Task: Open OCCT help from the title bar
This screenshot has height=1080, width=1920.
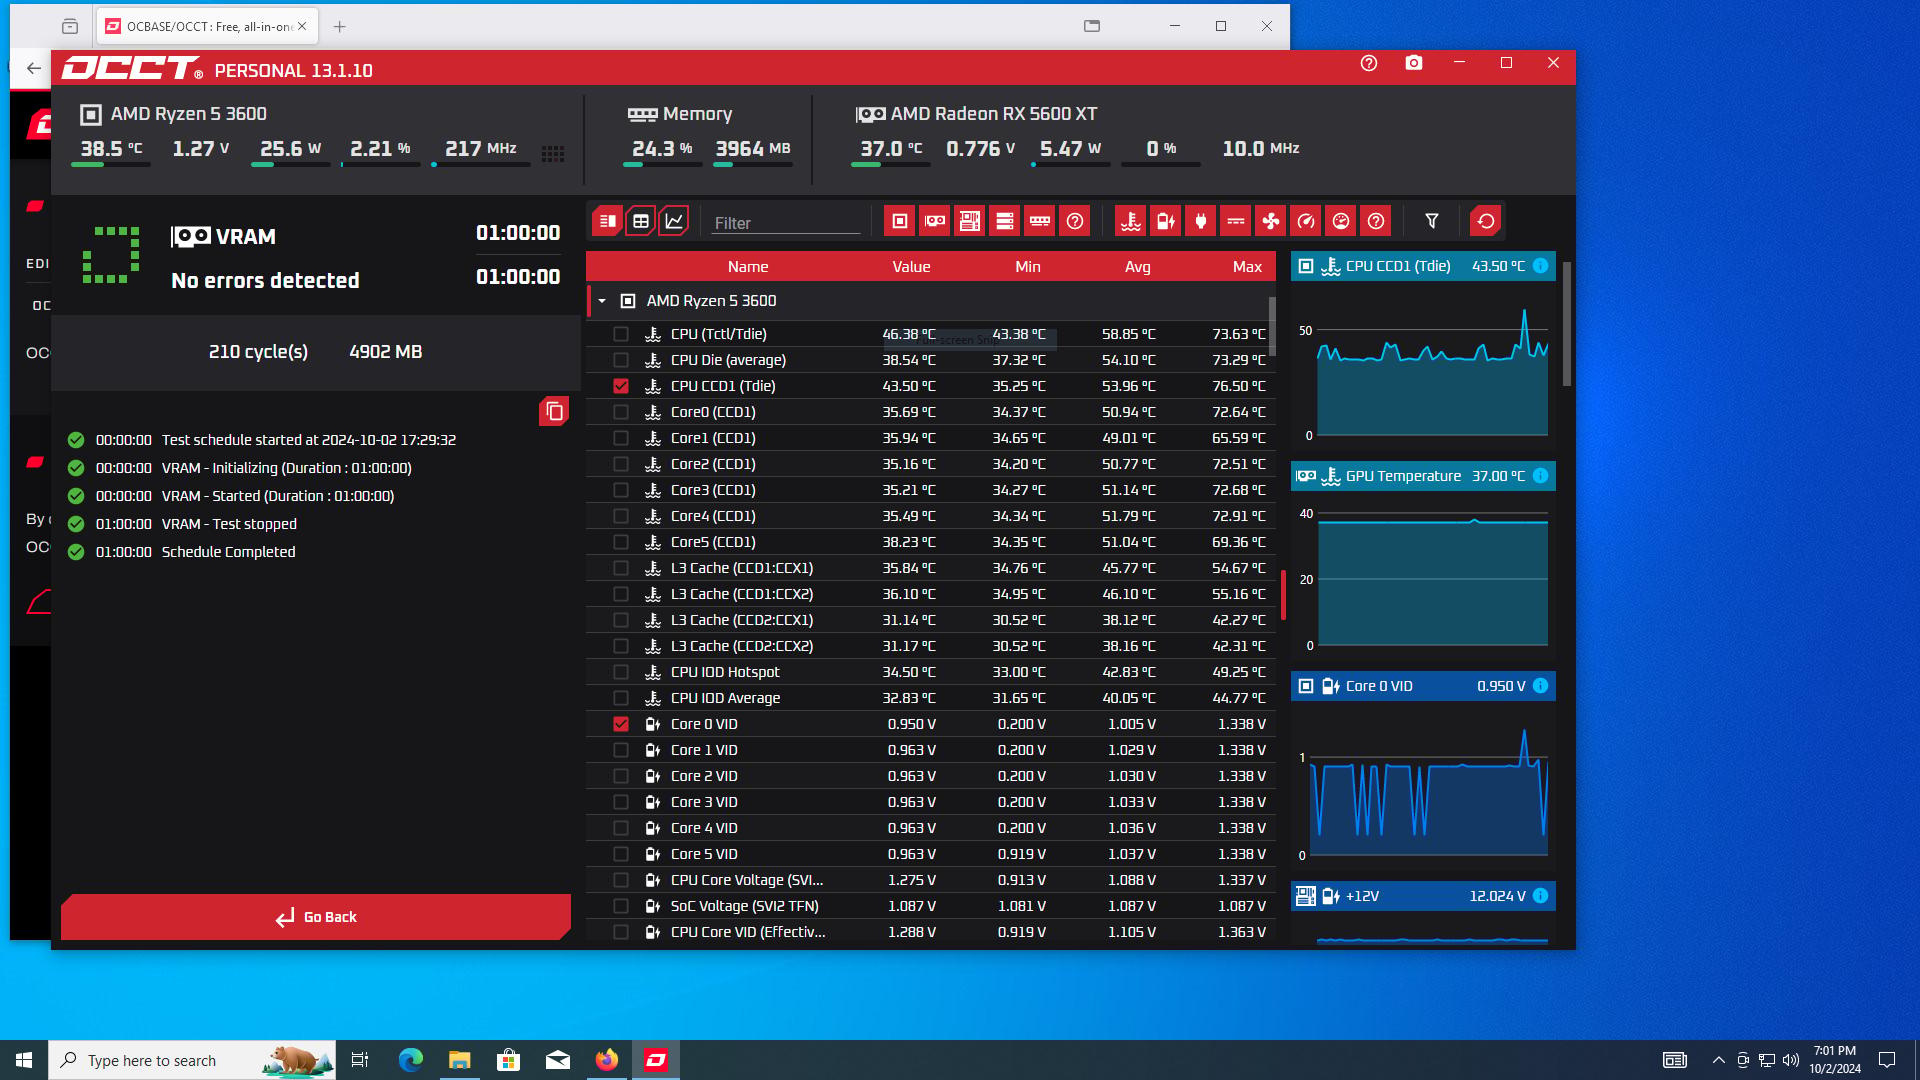Action: coord(1369,63)
